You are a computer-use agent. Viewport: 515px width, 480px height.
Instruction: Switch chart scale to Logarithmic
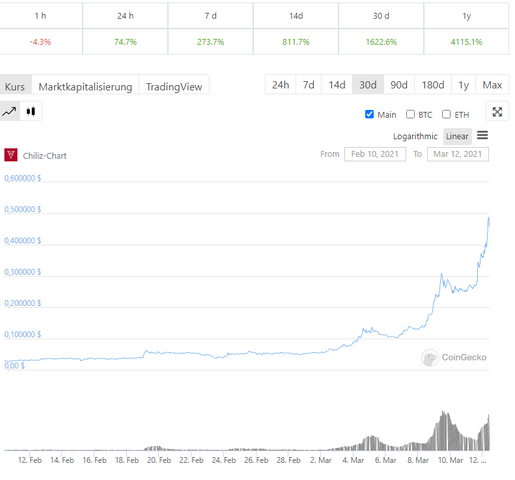[x=415, y=136]
